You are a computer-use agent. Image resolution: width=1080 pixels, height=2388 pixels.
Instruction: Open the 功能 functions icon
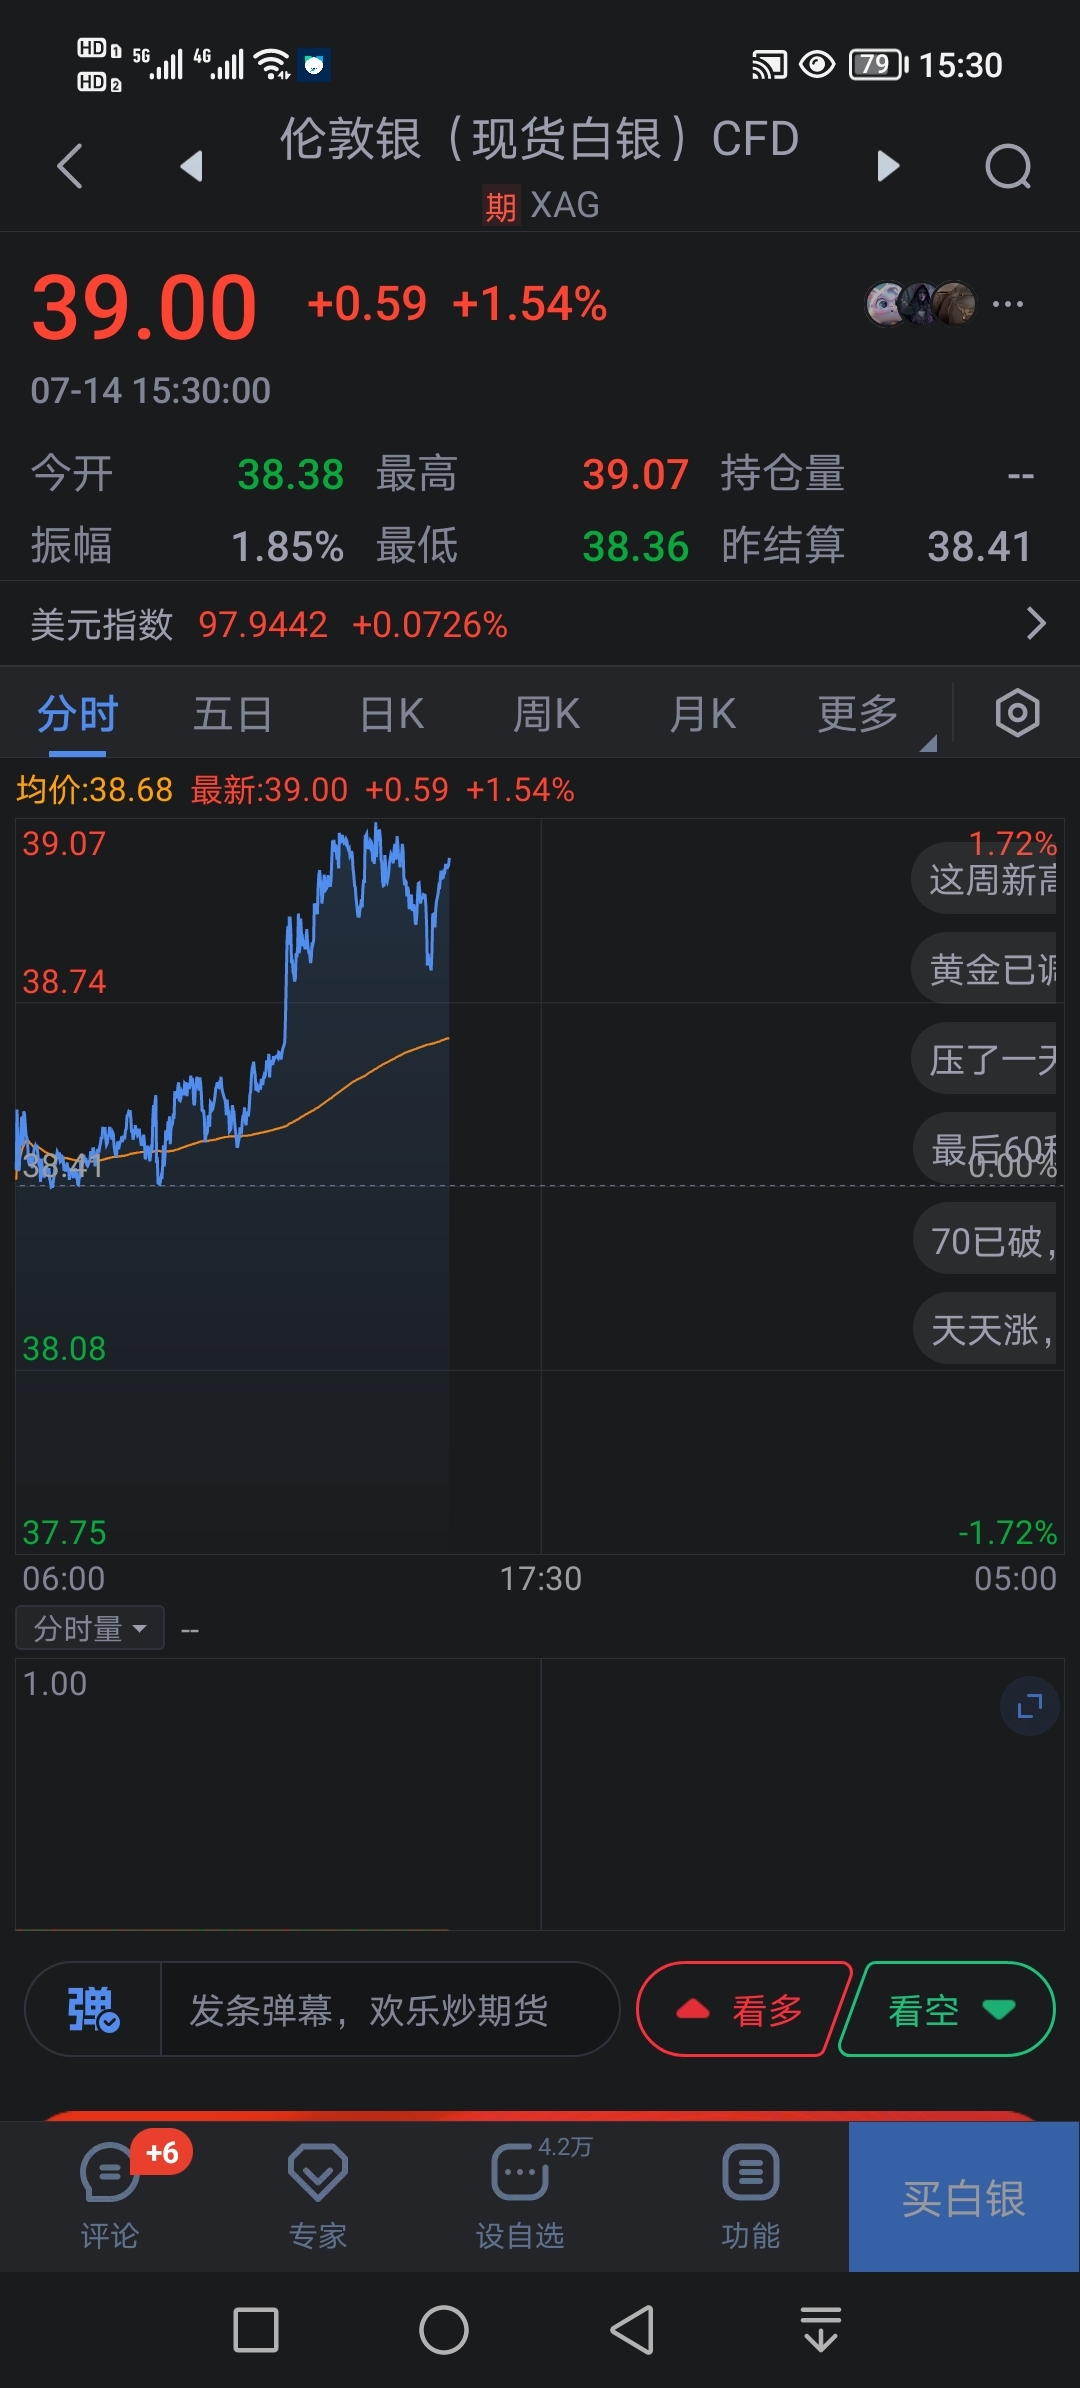pos(750,2196)
